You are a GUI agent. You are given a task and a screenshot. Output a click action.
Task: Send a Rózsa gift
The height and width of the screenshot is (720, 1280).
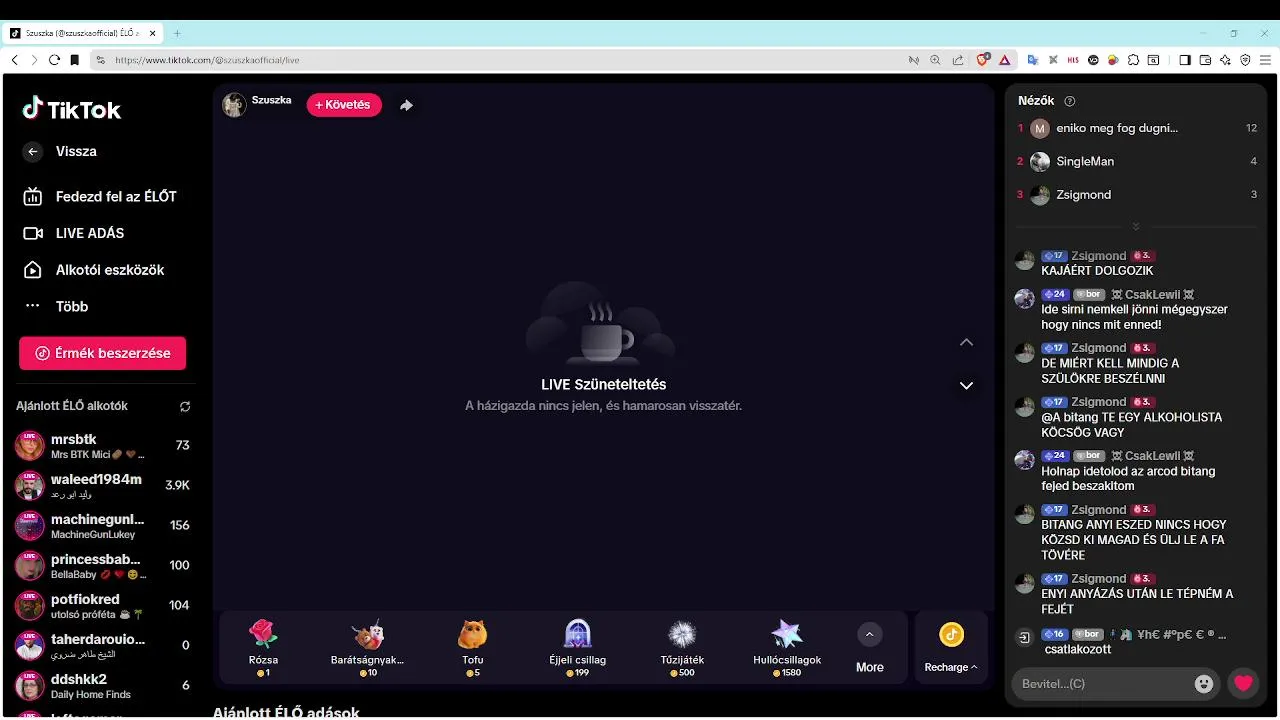click(x=263, y=647)
